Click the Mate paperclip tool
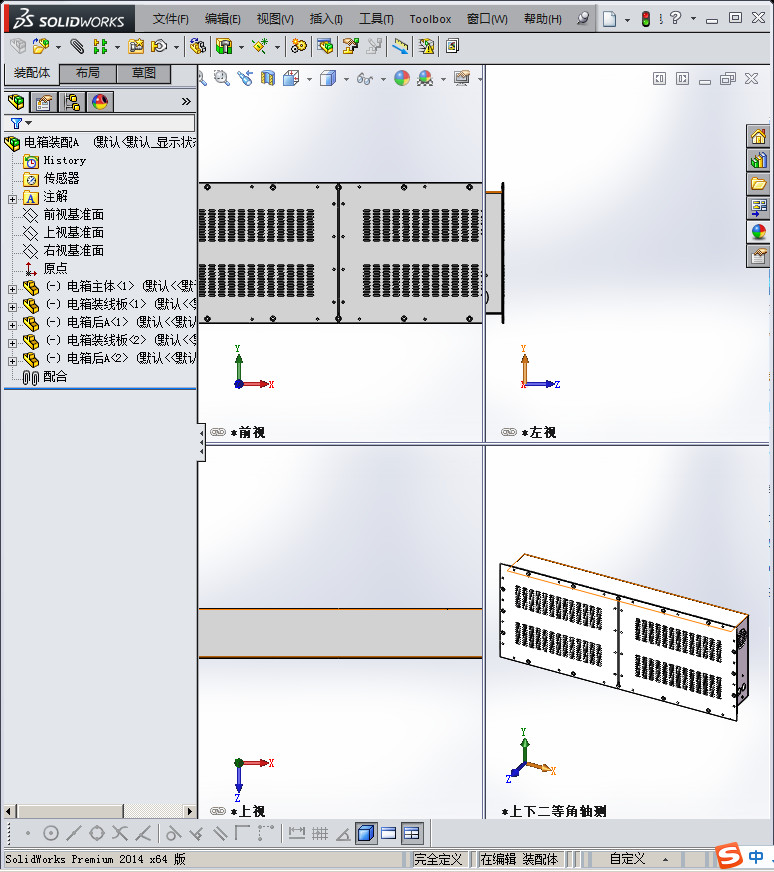This screenshot has height=872, width=774. coord(77,46)
